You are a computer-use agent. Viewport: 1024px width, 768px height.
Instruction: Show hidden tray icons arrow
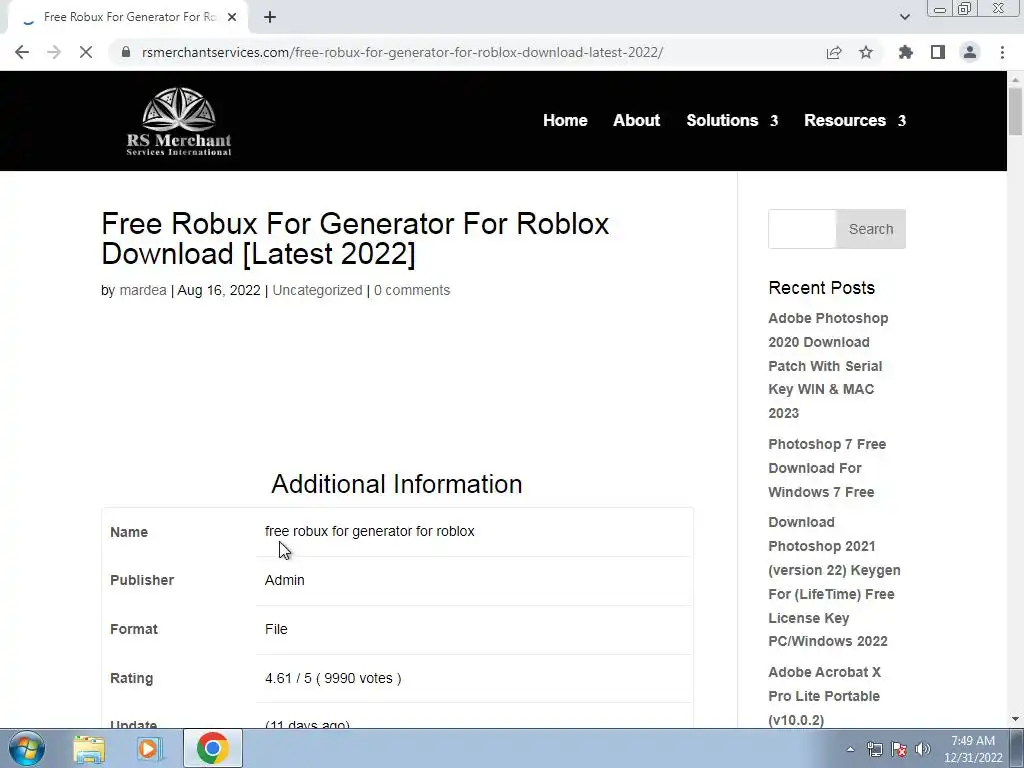click(x=850, y=749)
